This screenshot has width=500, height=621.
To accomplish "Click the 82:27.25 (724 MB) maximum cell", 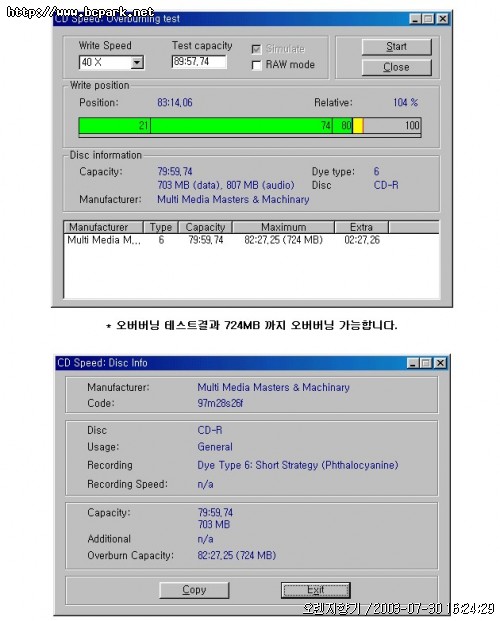I will tap(283, 240).
